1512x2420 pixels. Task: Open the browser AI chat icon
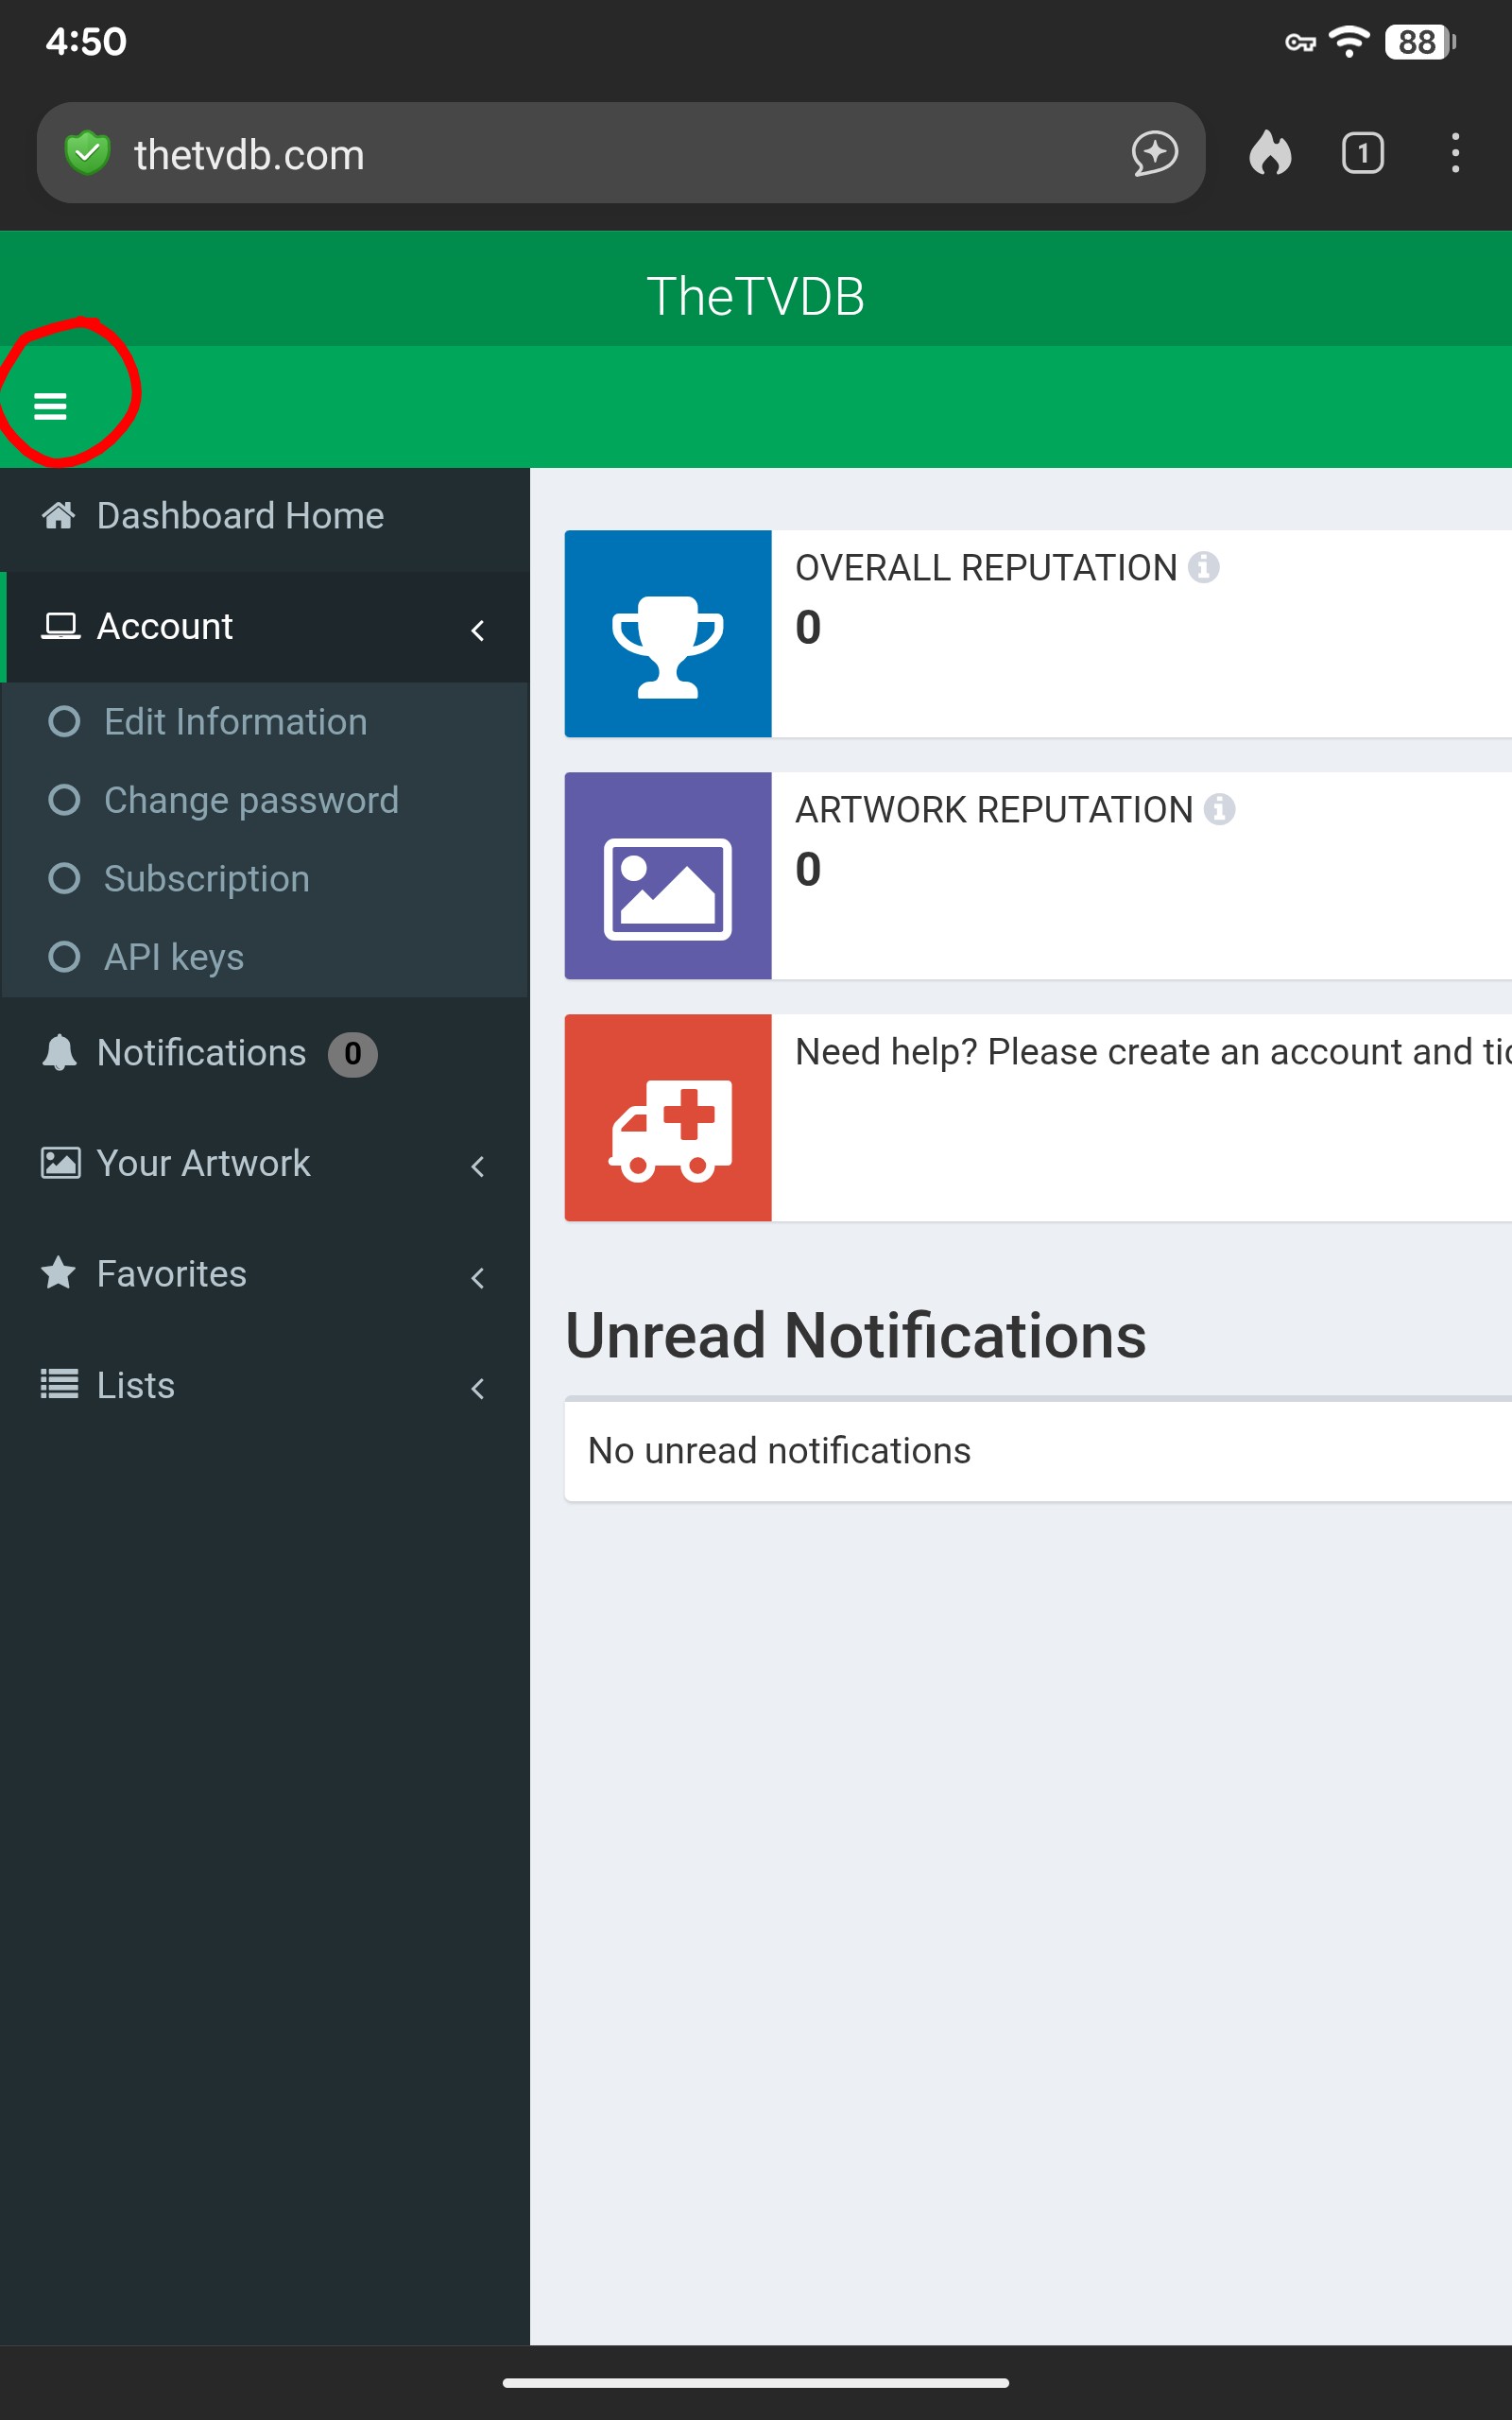click(1154, 154)
